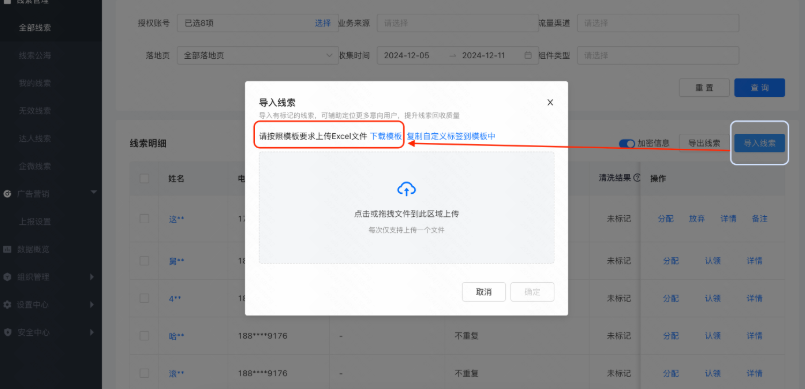Open the lead named 哈**

176,336
